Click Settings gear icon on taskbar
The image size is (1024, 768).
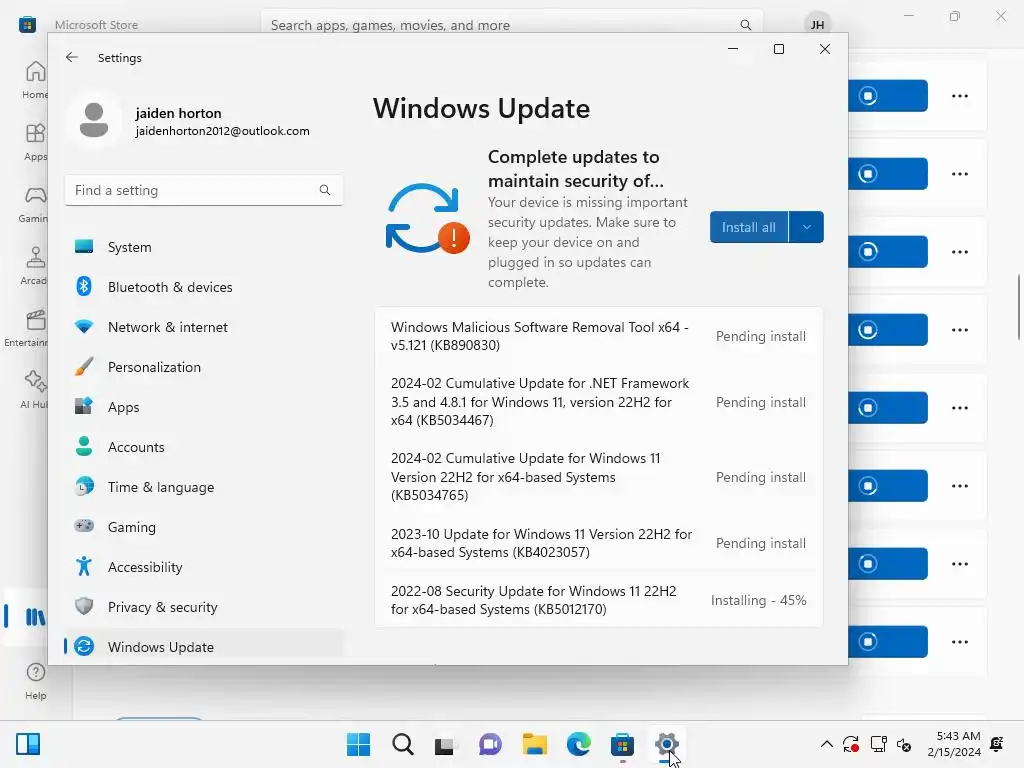pyautogui.click(x=666, y=744)
